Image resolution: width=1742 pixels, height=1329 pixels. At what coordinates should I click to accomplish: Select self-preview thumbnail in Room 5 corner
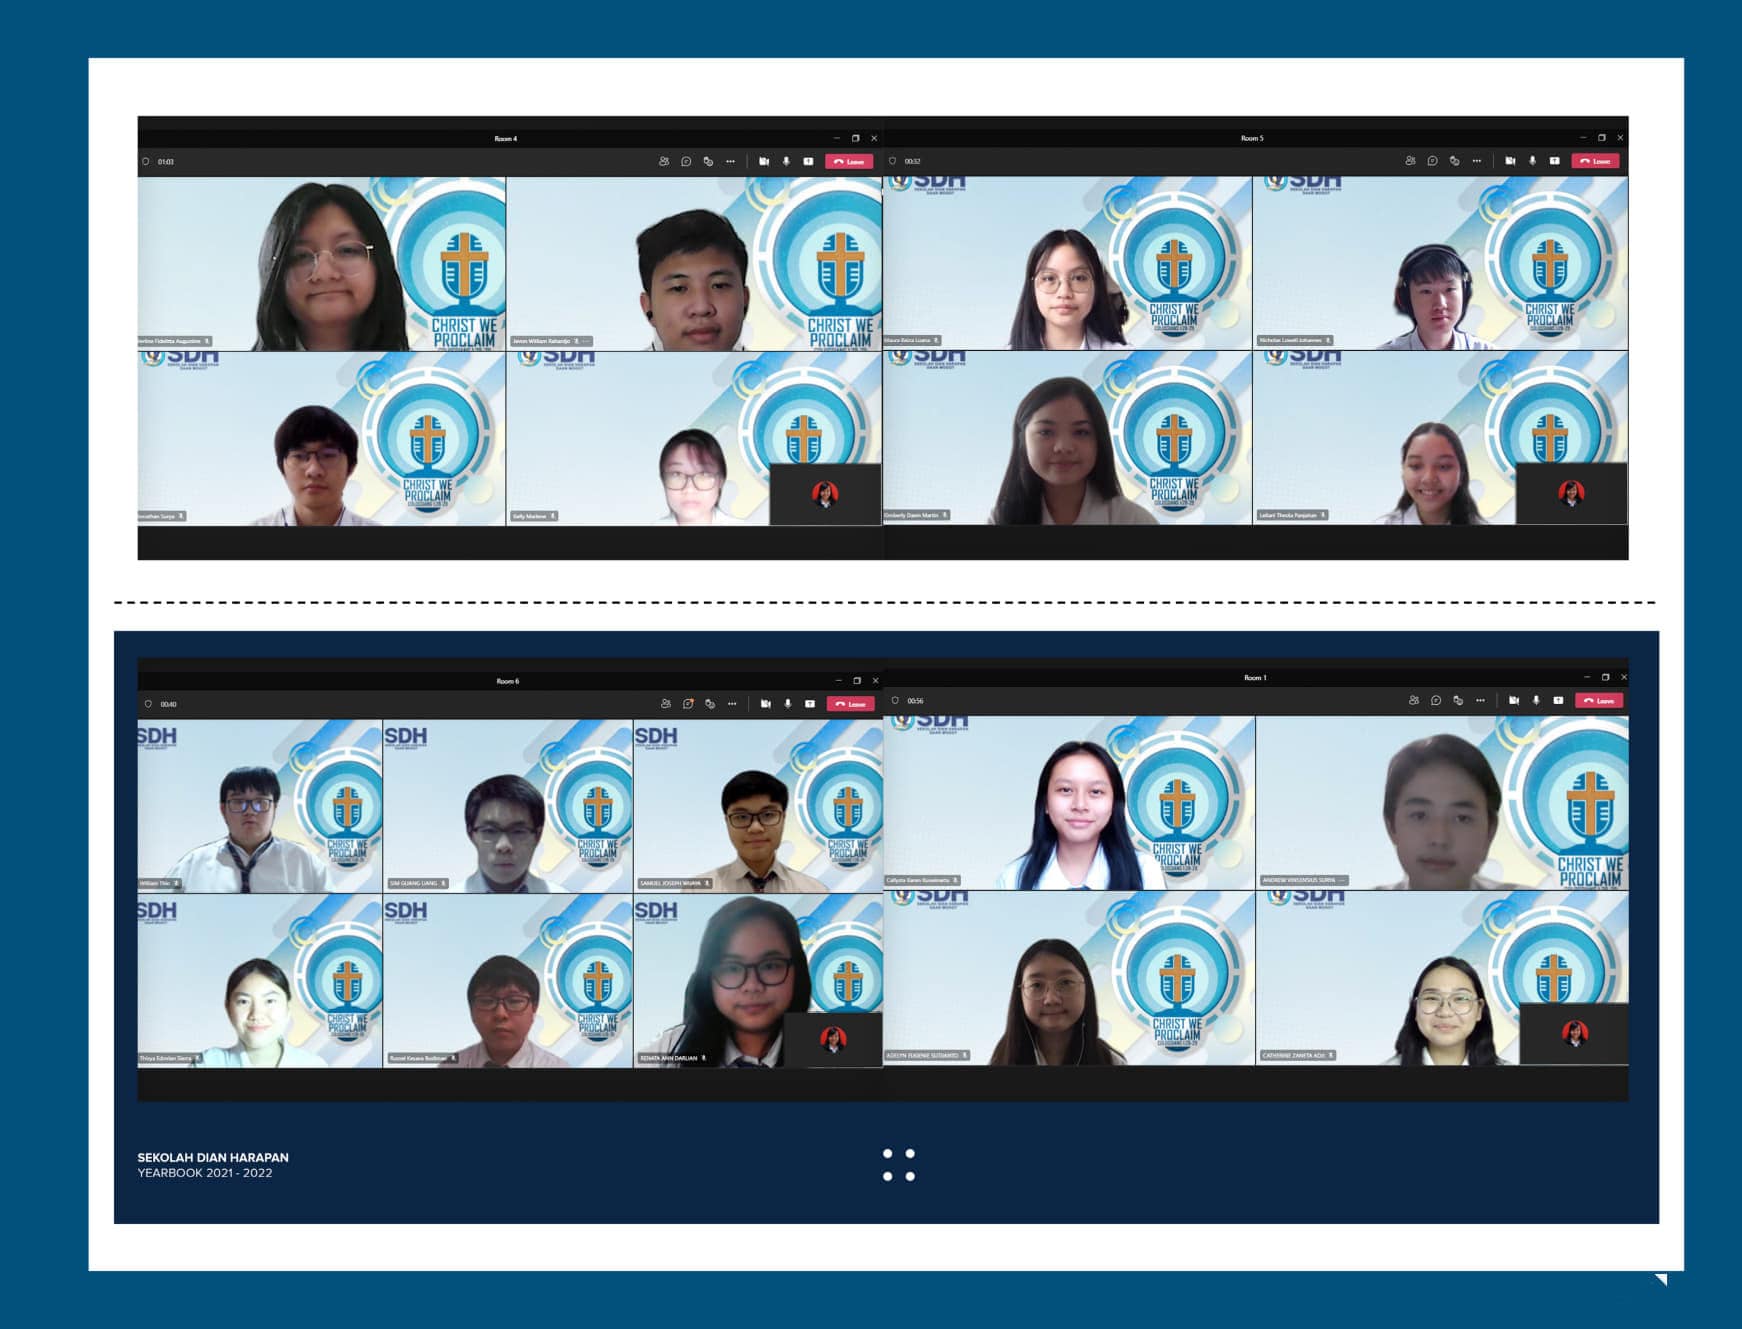pos(1571,493)
